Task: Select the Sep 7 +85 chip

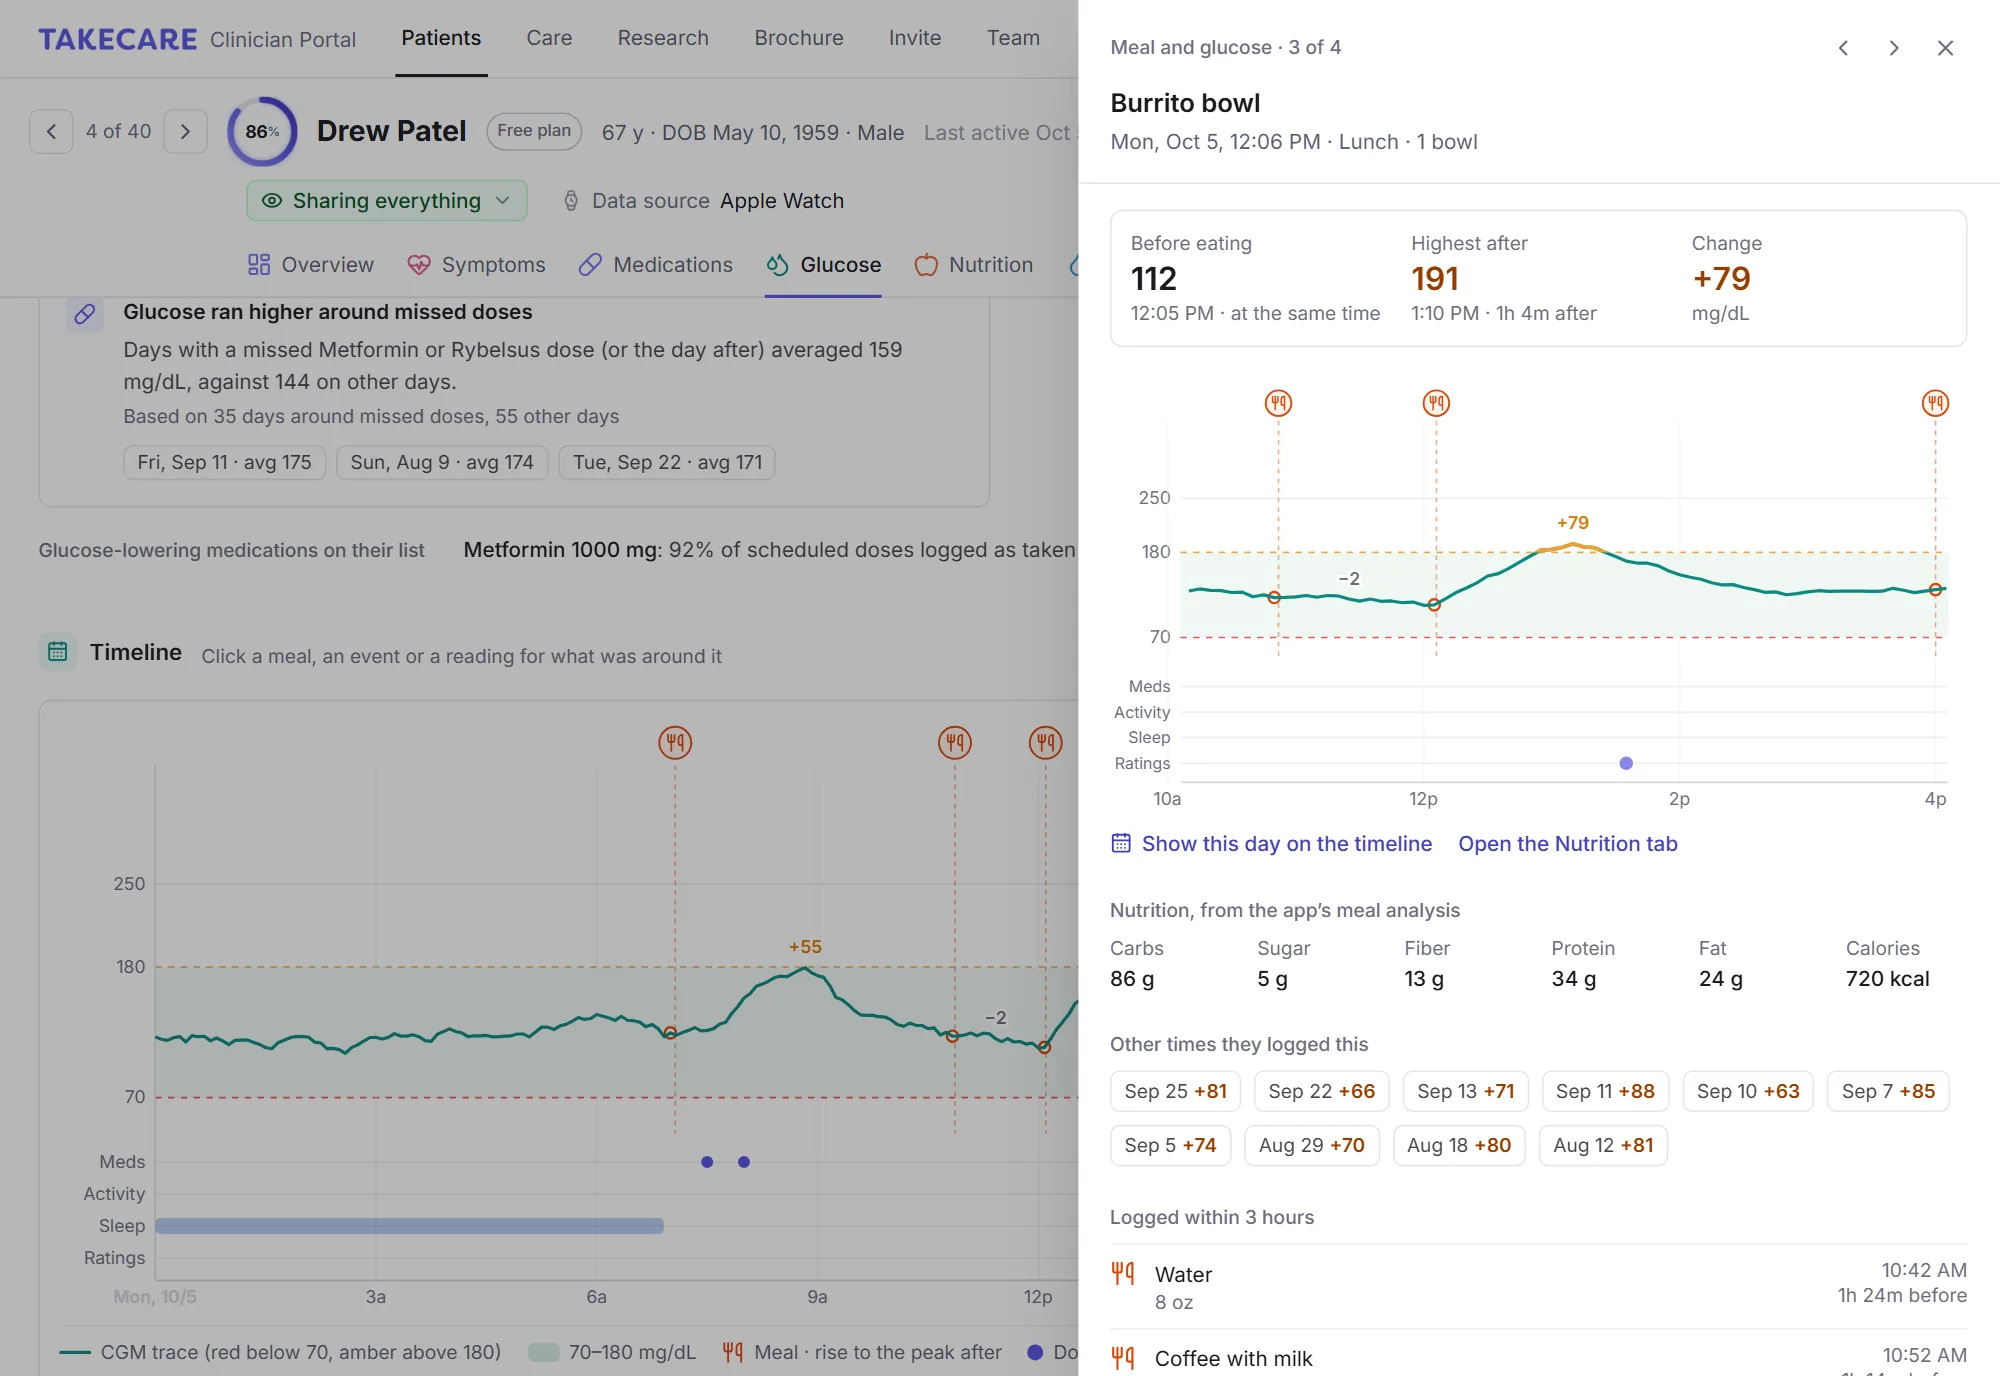Action: point(1888,1091)
